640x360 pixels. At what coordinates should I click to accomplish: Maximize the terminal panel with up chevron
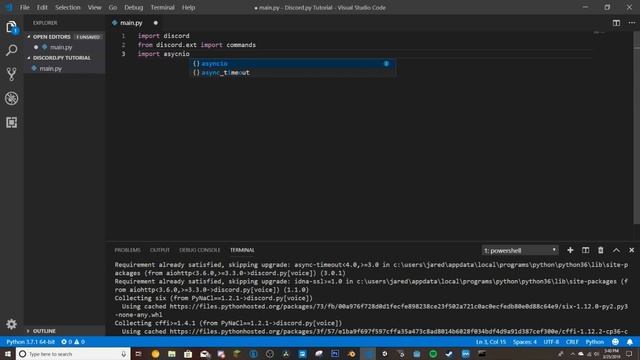(616, 250)
